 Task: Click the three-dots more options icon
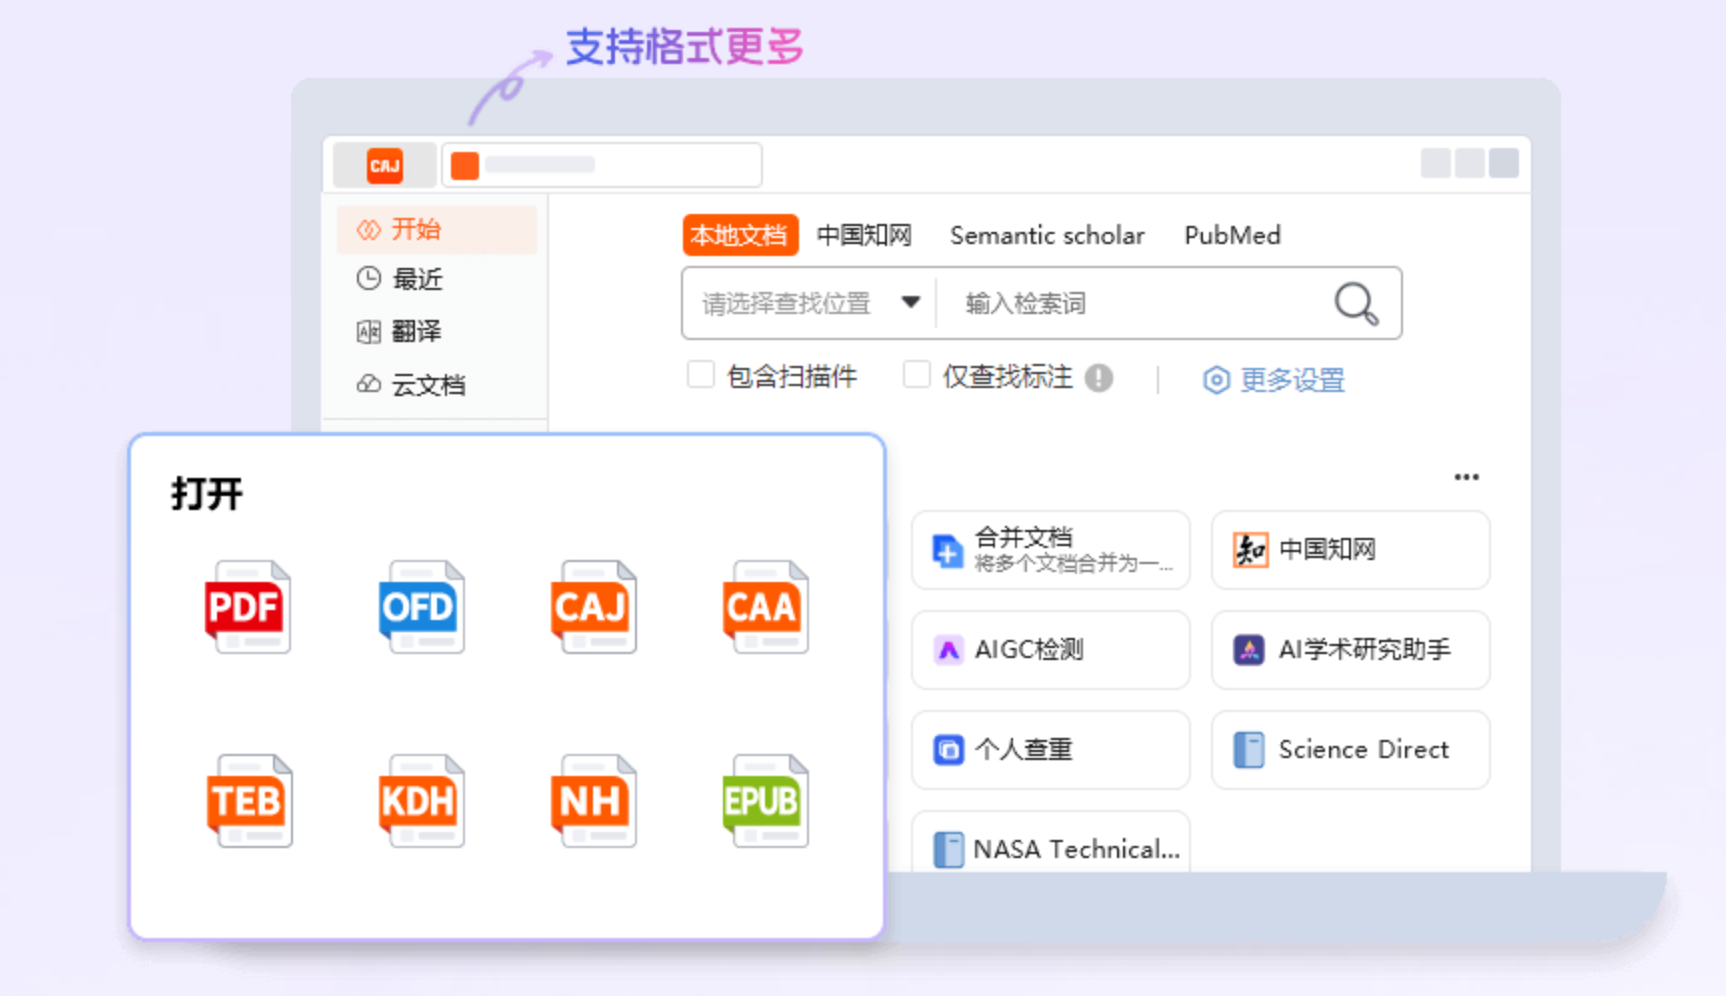click(x=1466, y=477)
